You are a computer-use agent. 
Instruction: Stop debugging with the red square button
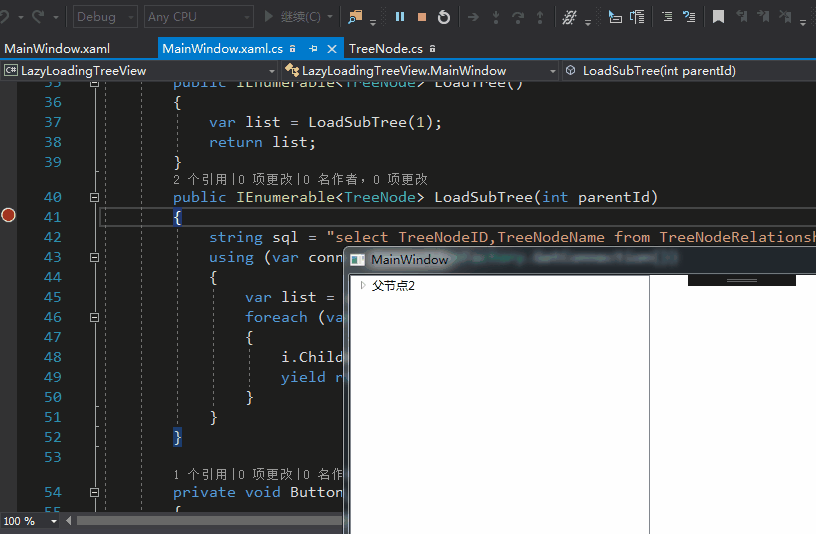coord(422,17)
